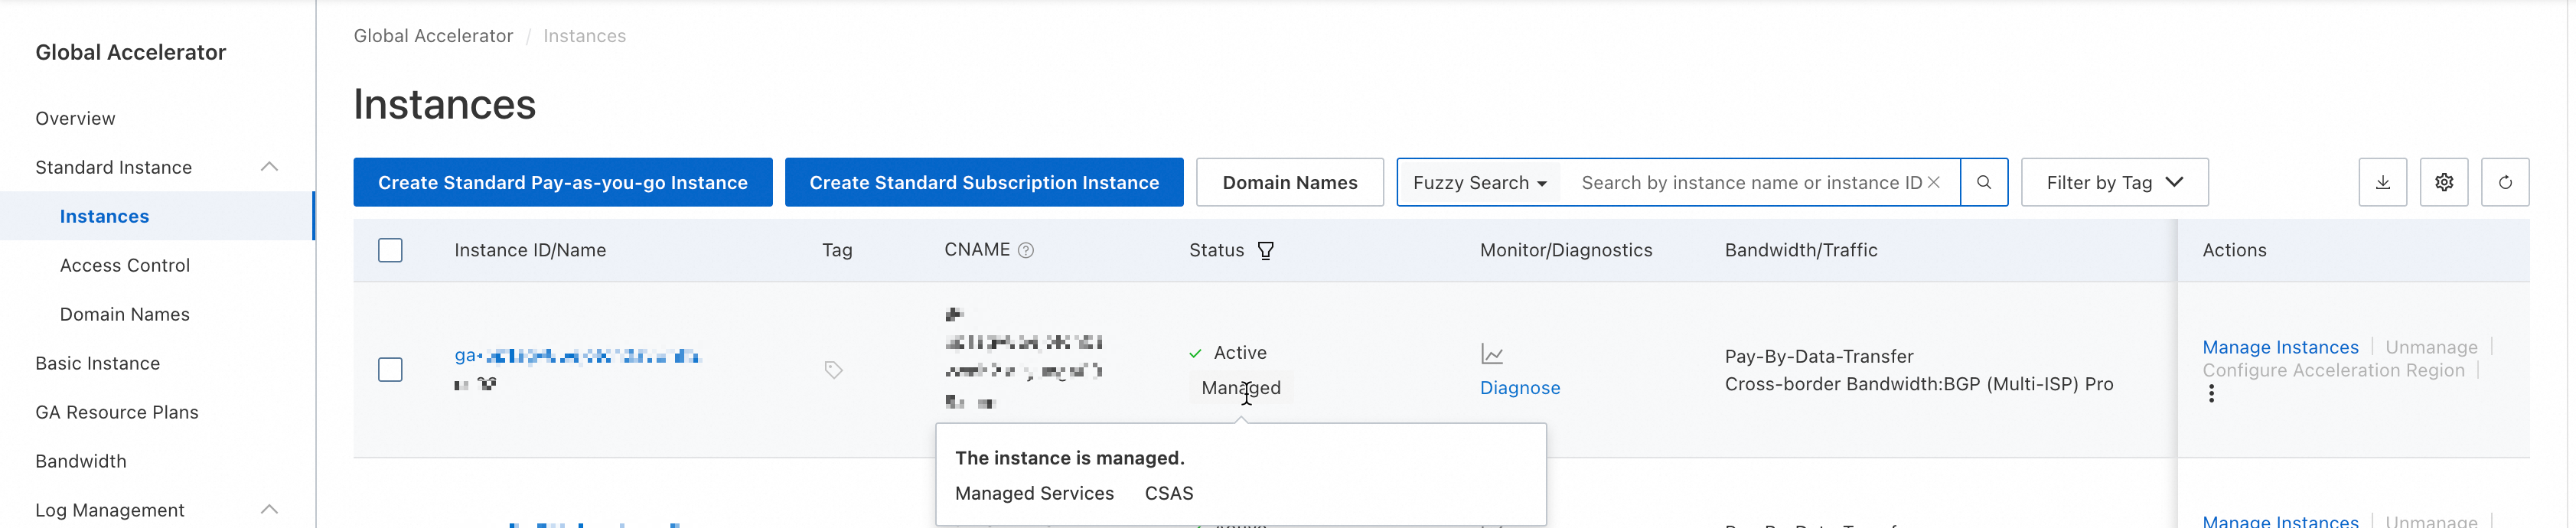
Task: Open the Overview sidebar item
Action: click(75, 118)
